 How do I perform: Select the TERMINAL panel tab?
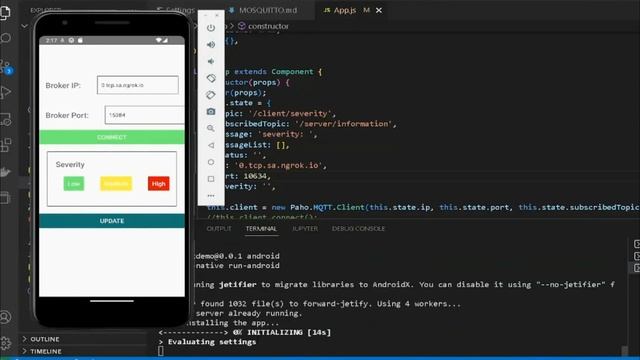(x=261, y=229)
